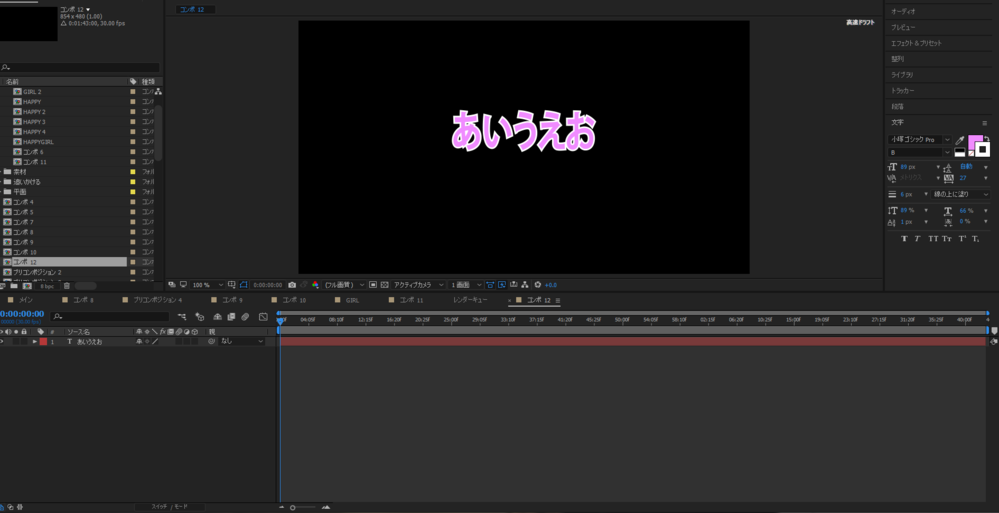
Task: Click the reset exposure icon
Action: coord(537,285)
